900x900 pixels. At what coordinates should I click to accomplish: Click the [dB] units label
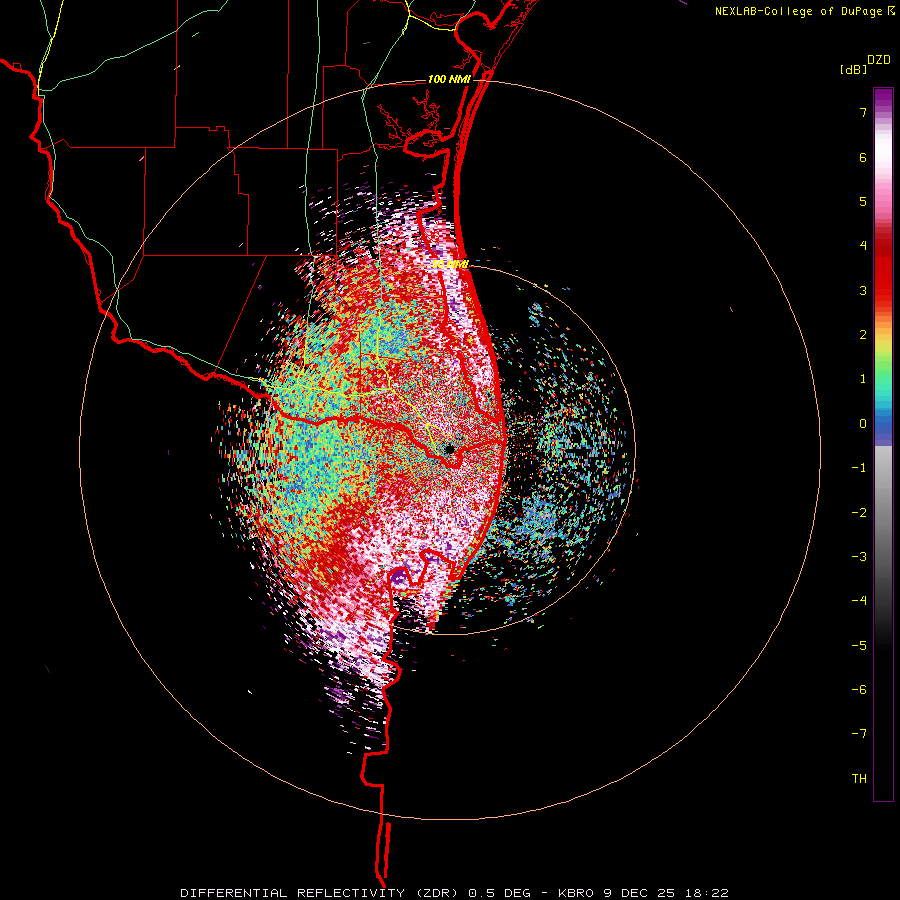(853, 69)
